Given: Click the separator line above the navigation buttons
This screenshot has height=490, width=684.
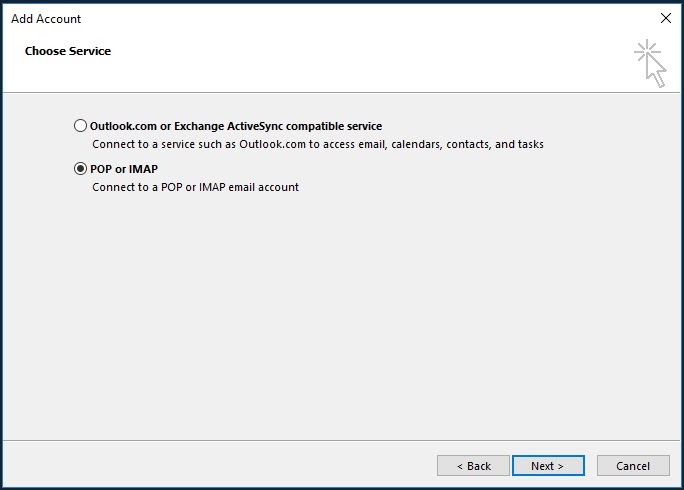Looking at the screenshot, I should [x=340, y=441].
